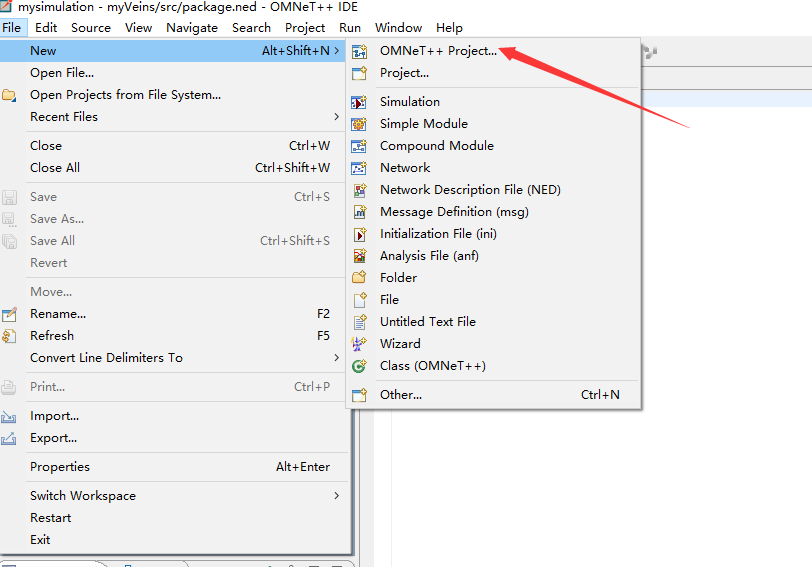Click the Refresh icon in File menu
The height and width of the screenshot is (567, 812).
click(9, 336)
